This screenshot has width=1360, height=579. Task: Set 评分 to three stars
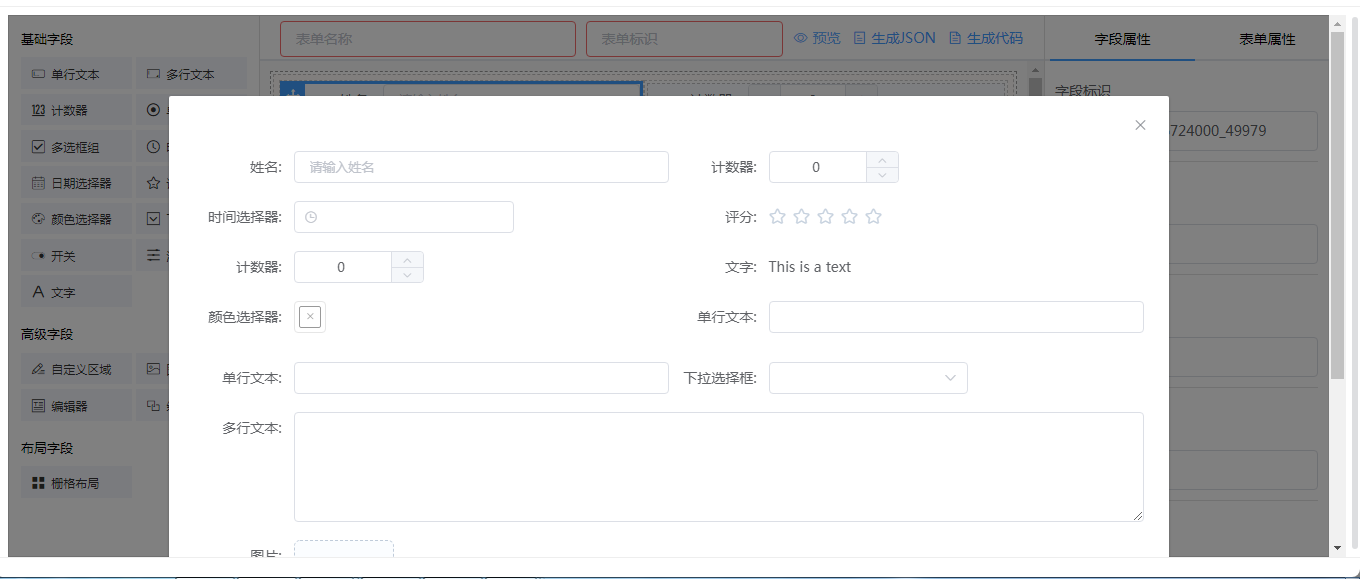pyautogui.click(x=825, y=216)
